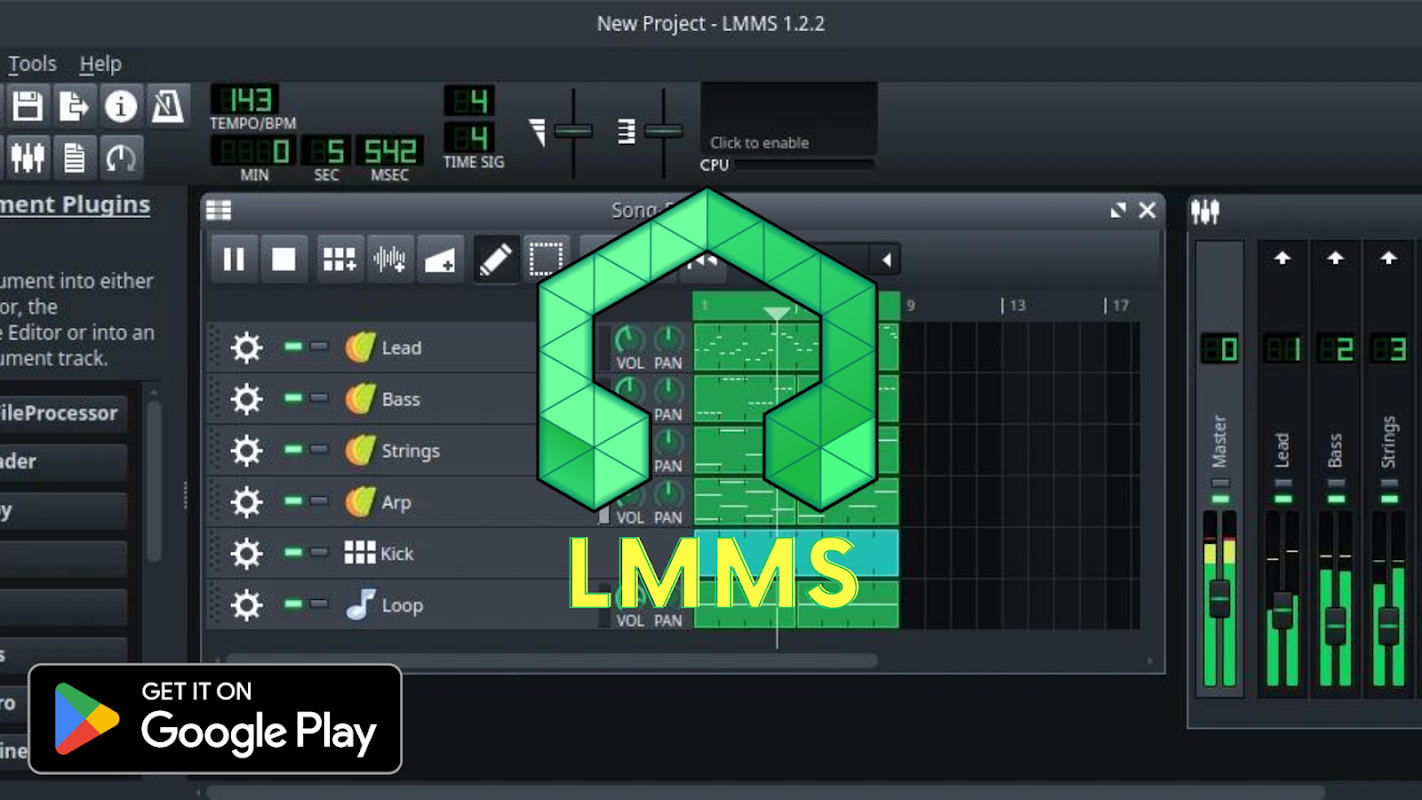This screenshot has height=800, width=1422.
Task: Add a sample track
Action: (x=389, y=260)
